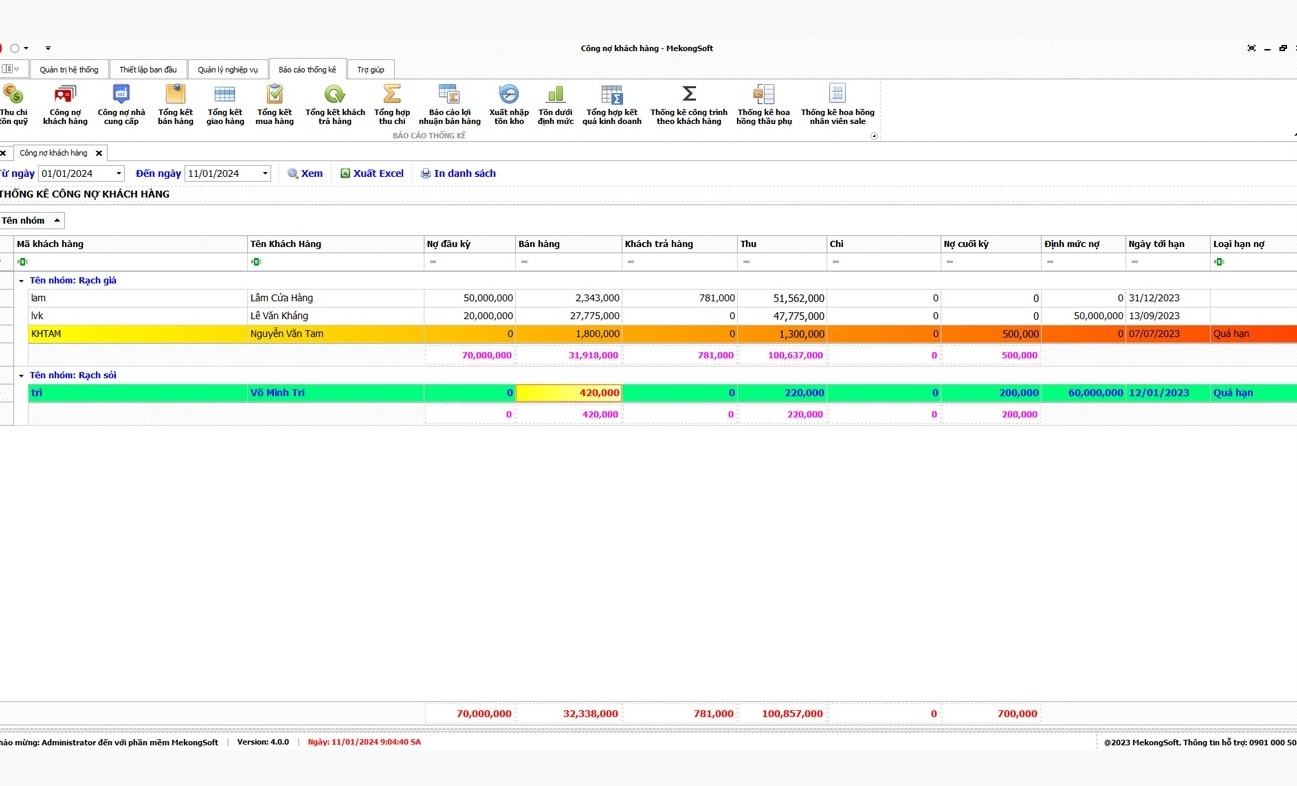Open Thống kê công trình theo khách hàng
Screen dimensions: 1297x786
(x=689, y=104)
